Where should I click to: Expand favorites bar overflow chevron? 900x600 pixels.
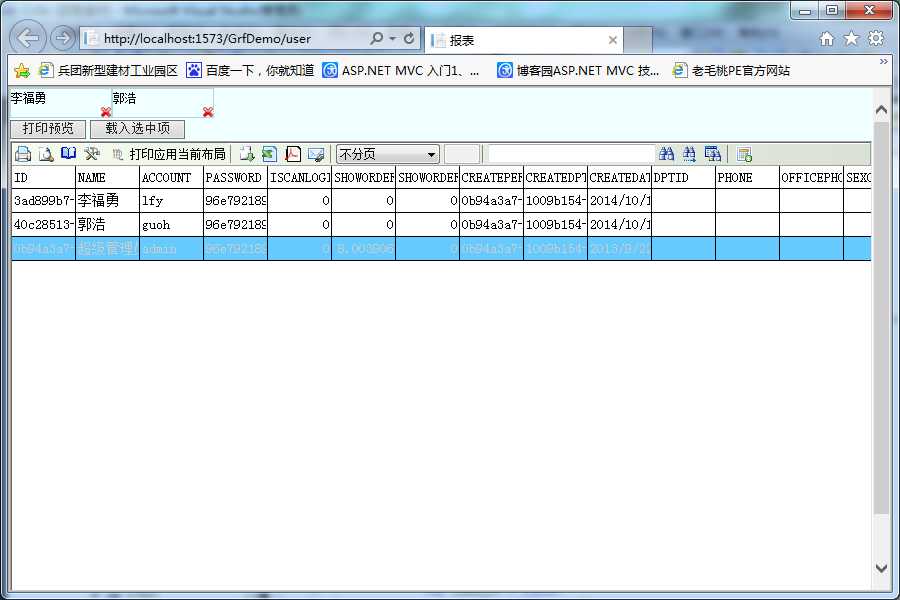[883, 61]
